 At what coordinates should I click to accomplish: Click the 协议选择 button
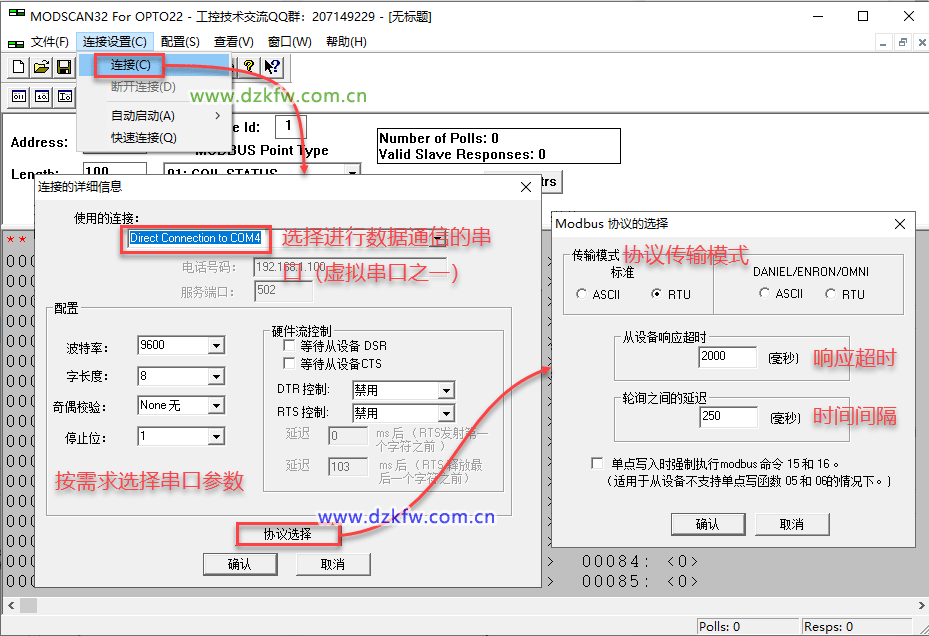(287, 534)
